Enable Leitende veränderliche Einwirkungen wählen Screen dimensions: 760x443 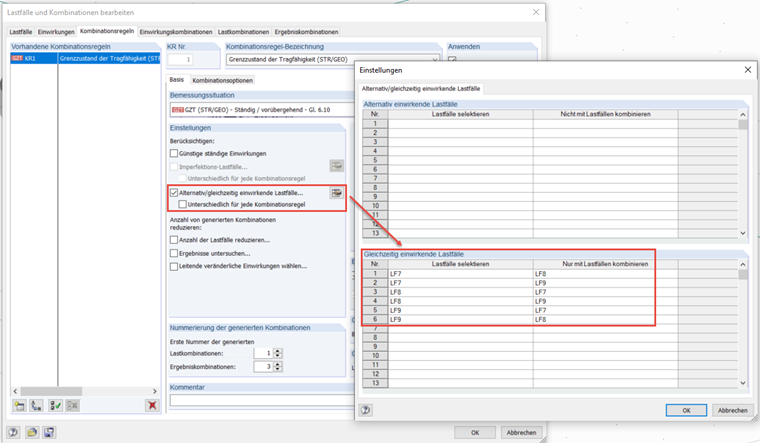174,266
